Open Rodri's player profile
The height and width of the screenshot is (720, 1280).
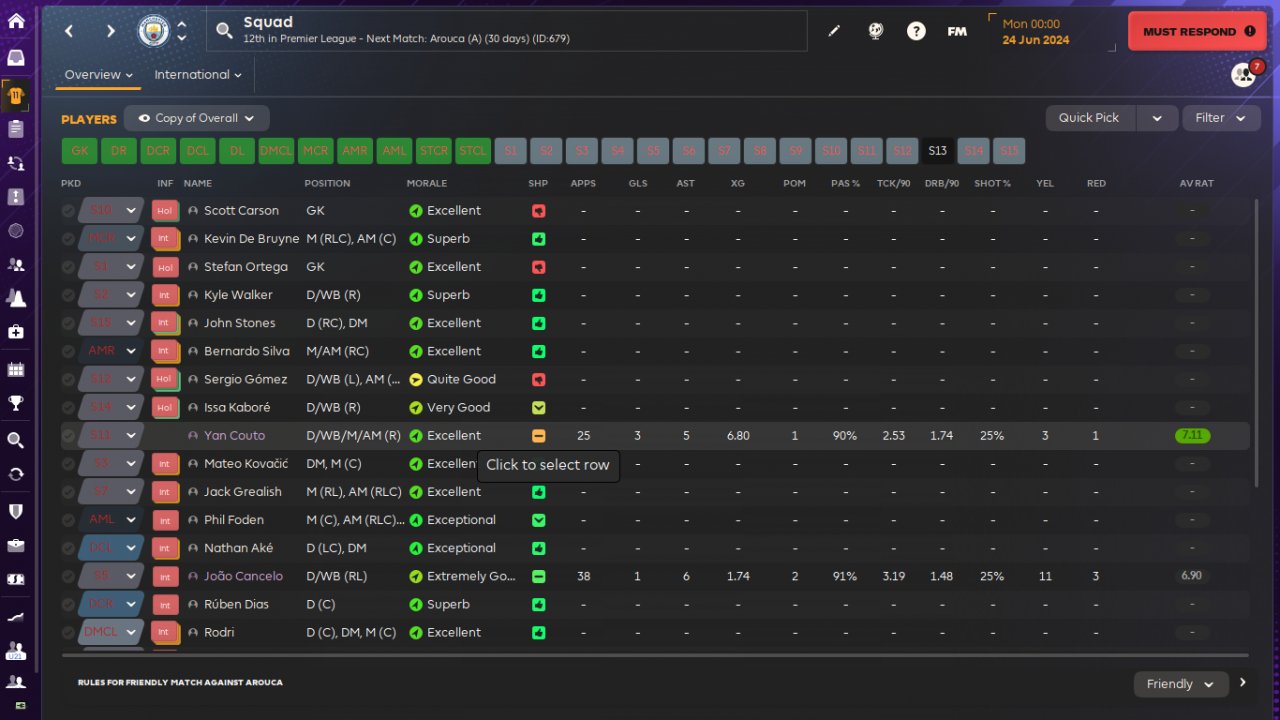(219, 632)
